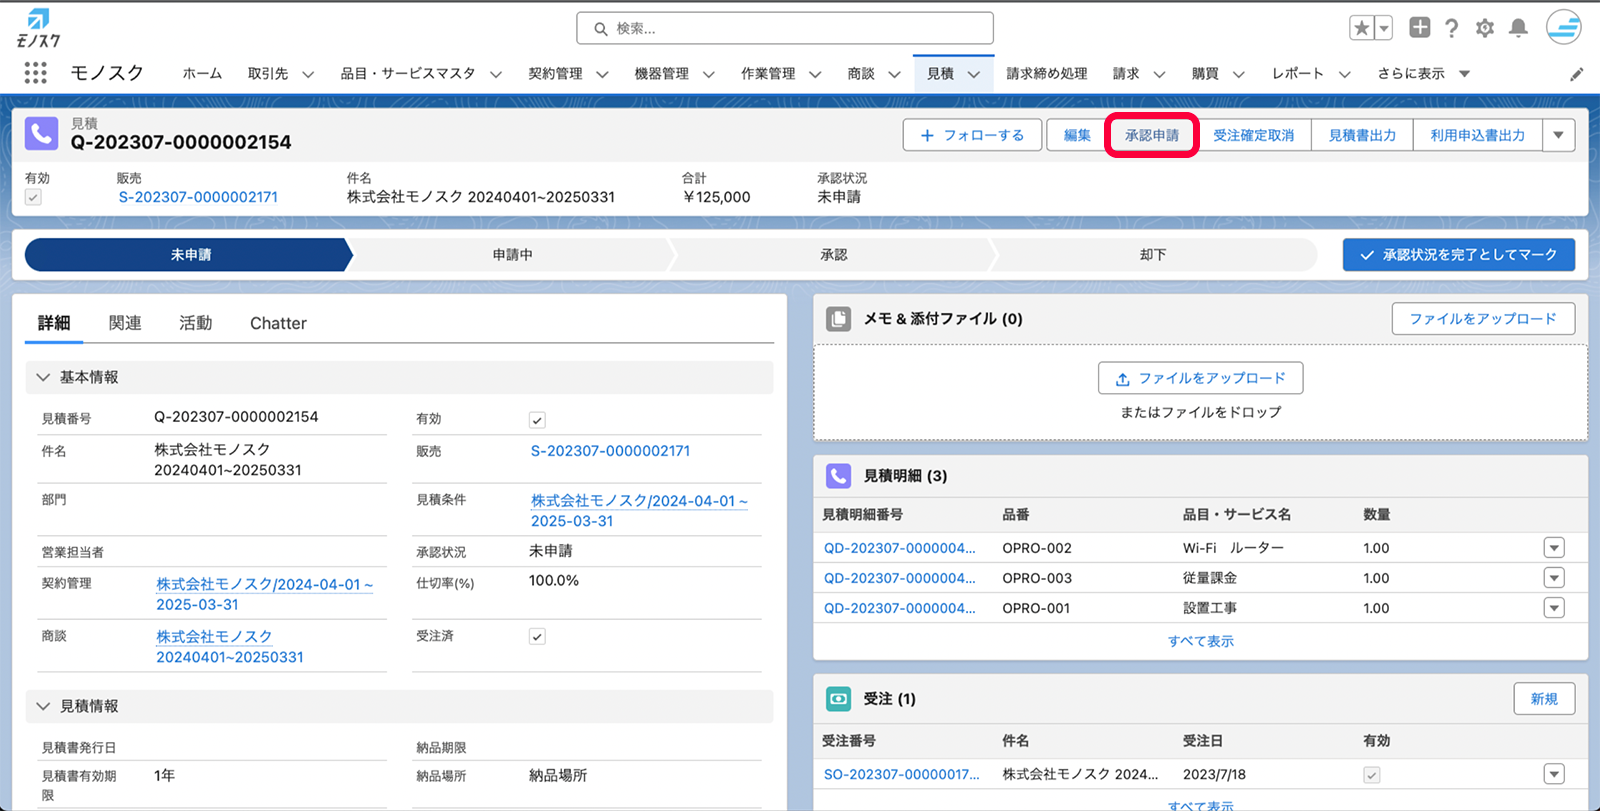Switch to the Chatter tab
This screenshot has width=1600, height=811.
pos(278,323)
